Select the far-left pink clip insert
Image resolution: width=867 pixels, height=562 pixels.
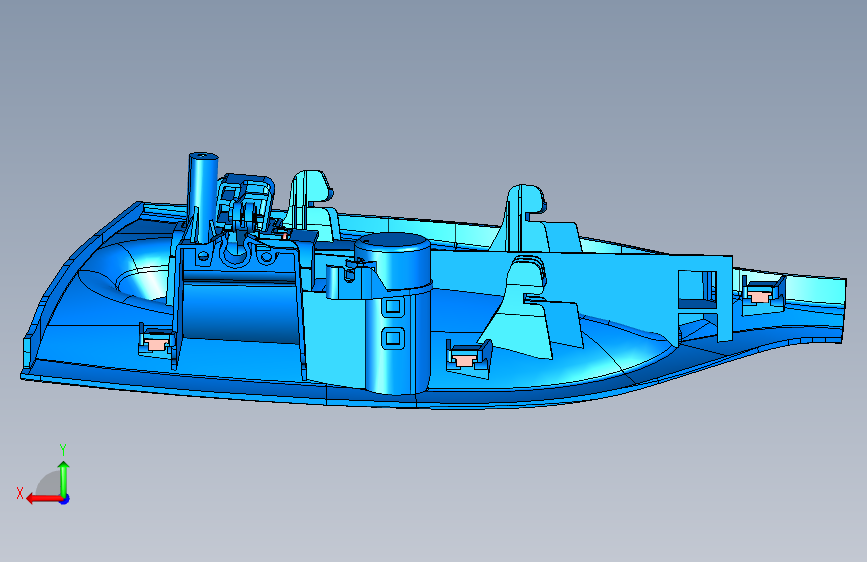[157, 343]
